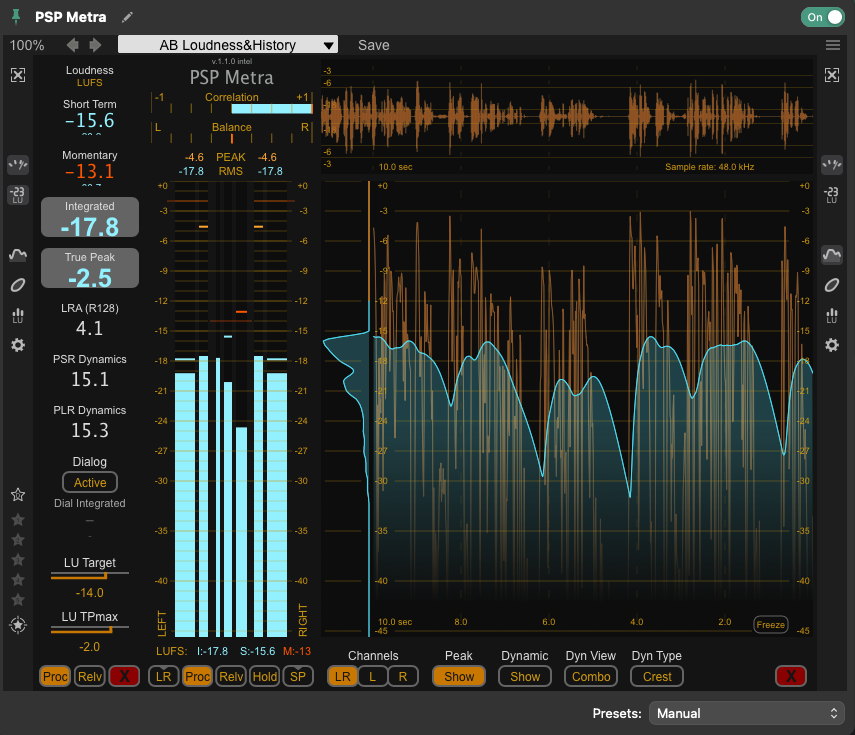Toggle the meter section Proc button
Image resolution: width=855 pixels, height=735 pixels.
197,677
